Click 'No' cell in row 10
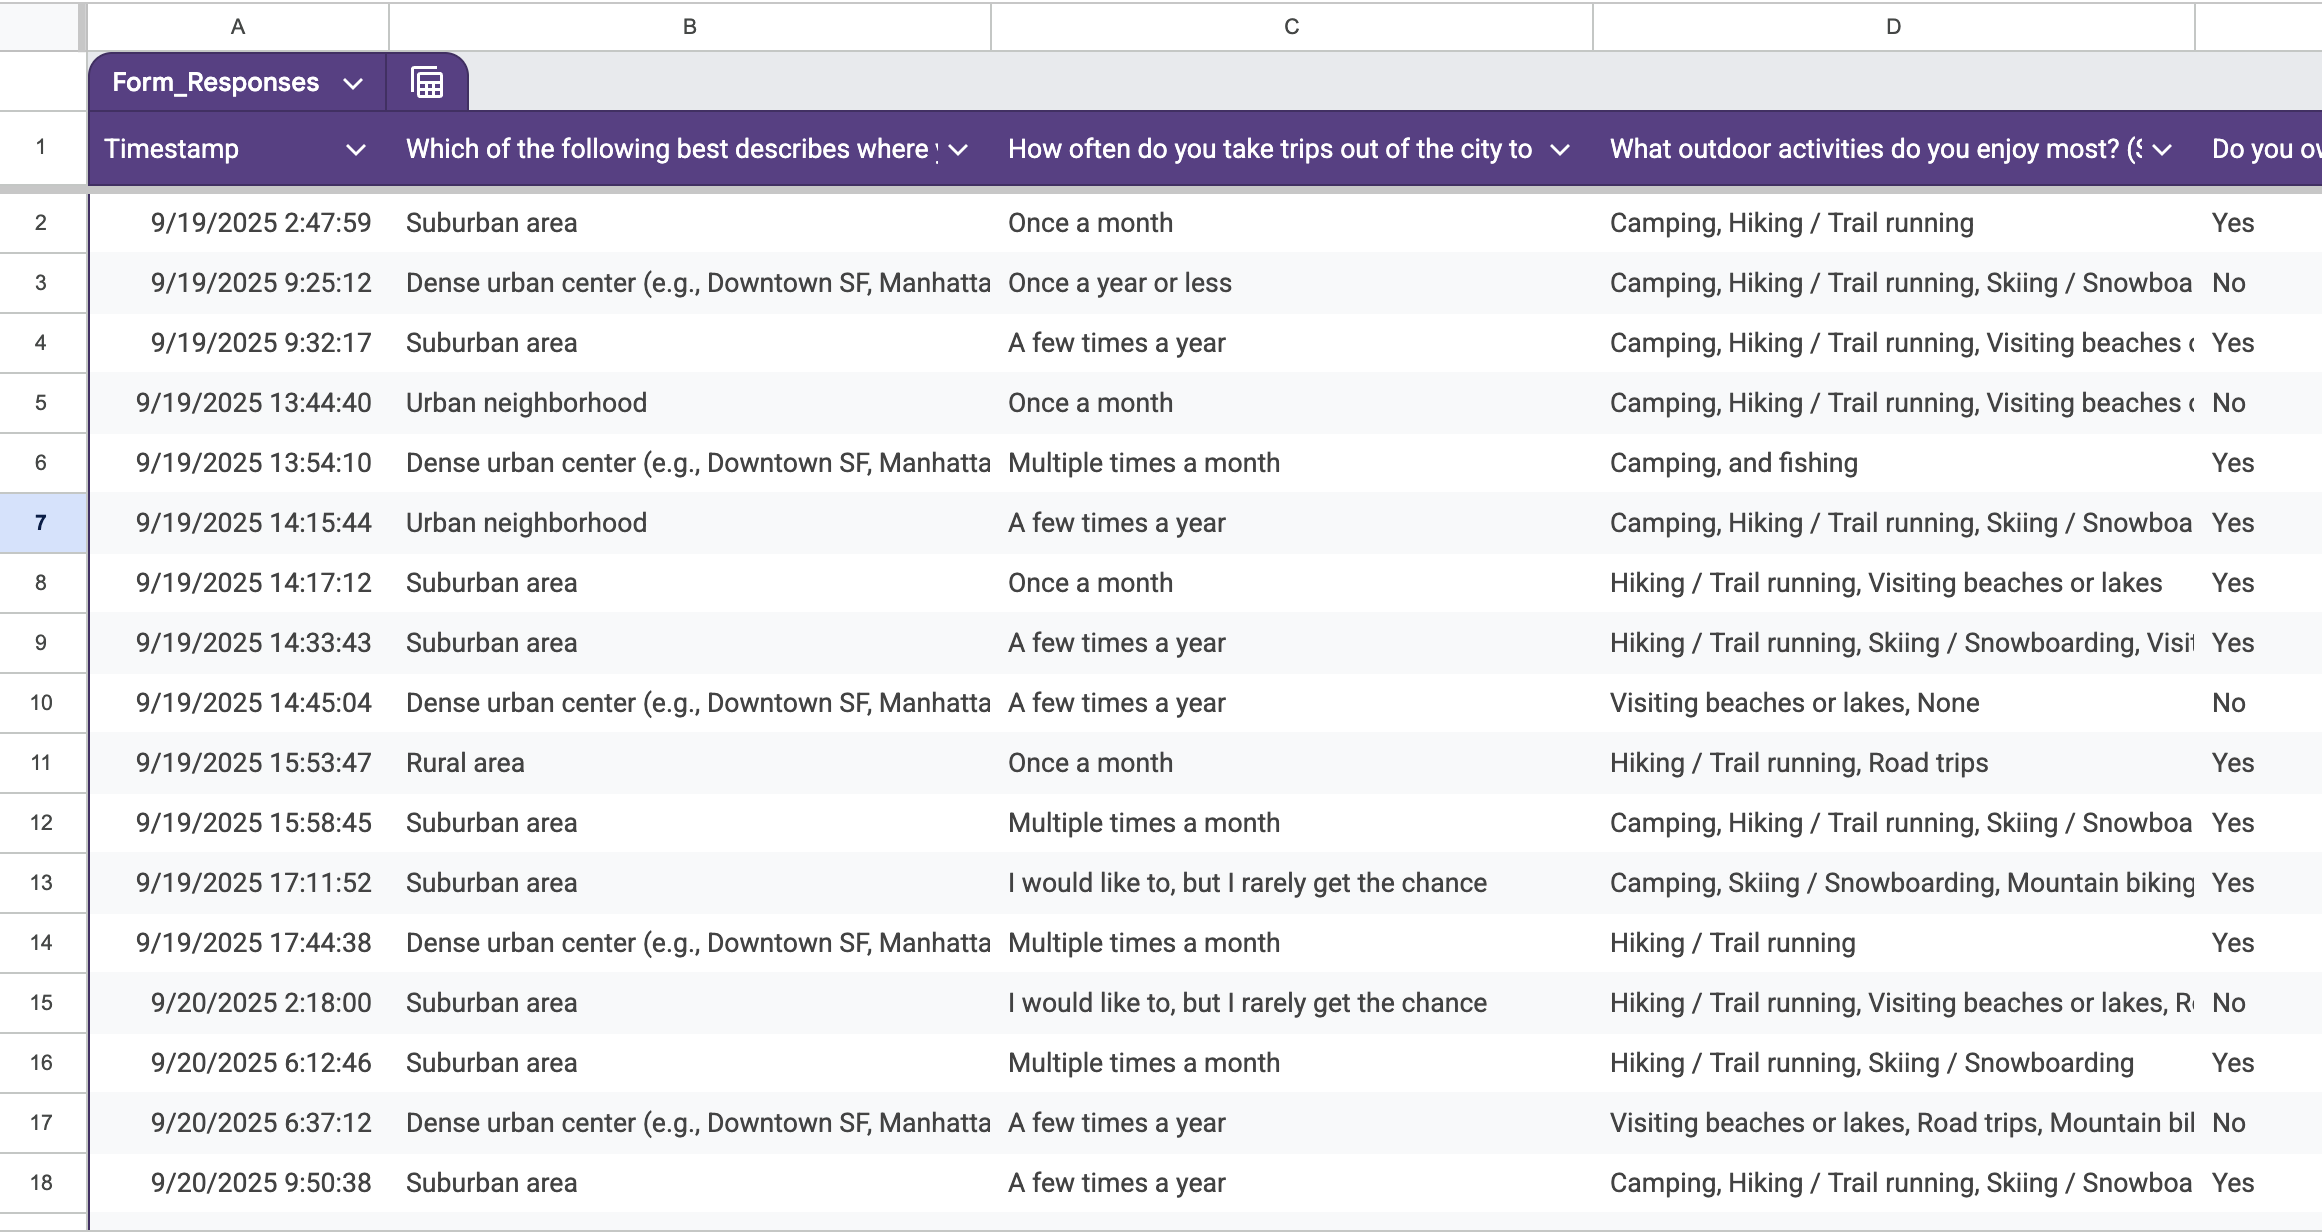Image resolution: width=2322 pixels, height=1232 pixels. click(2259, 703)
